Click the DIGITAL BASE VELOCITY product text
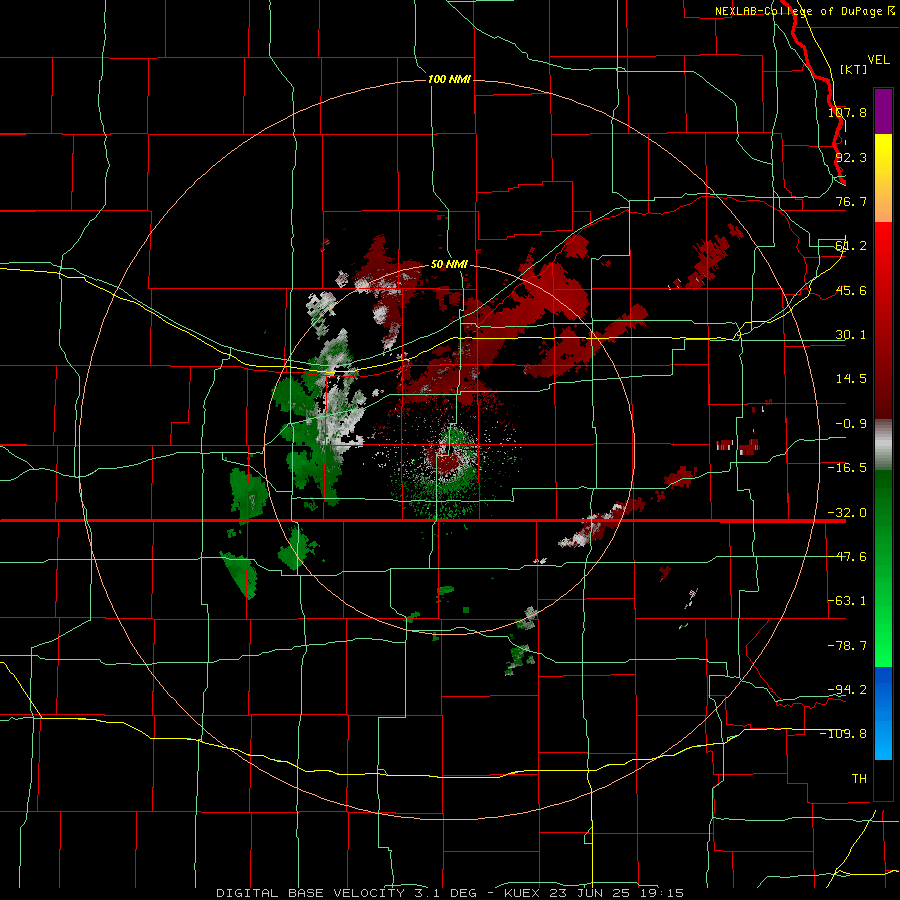This screenshot has width=900, height=900. tap(310, 893)
